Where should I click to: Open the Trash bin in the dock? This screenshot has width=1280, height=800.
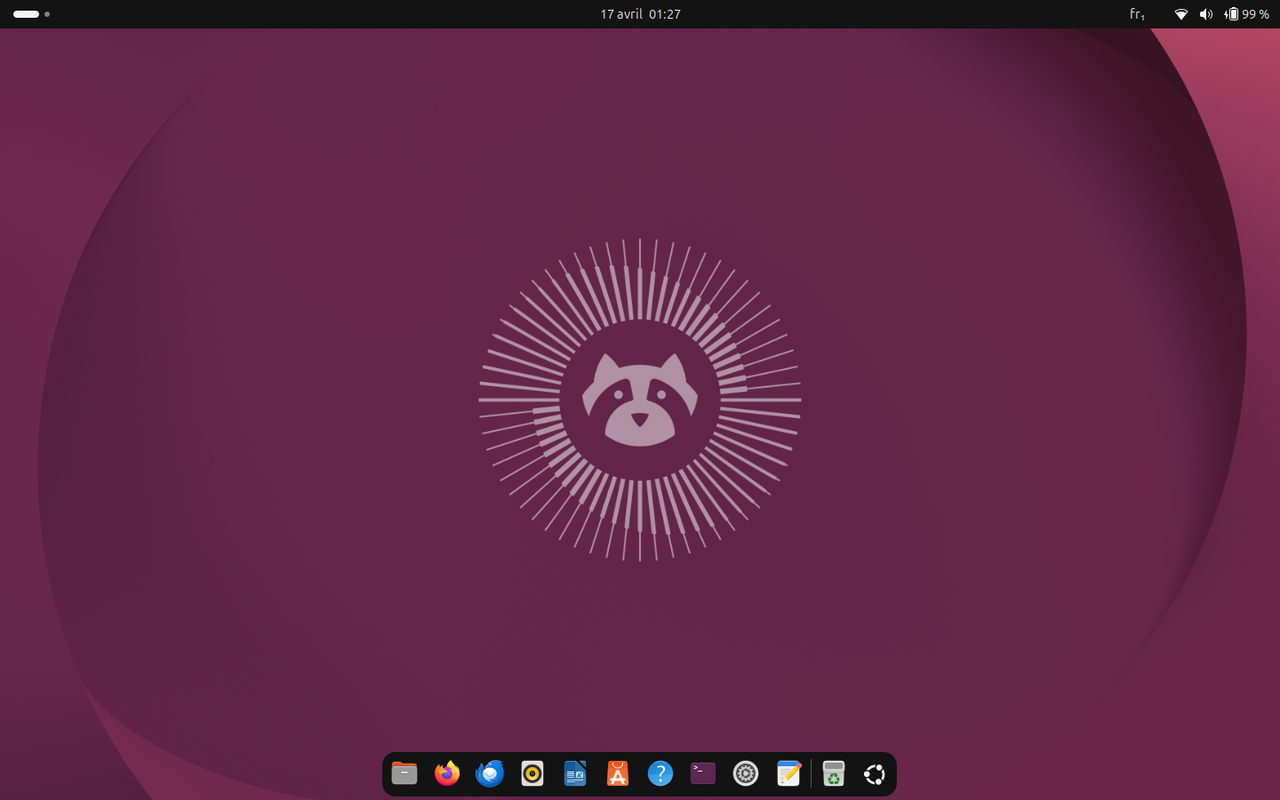pyautogui.click(x=834, y=773)
